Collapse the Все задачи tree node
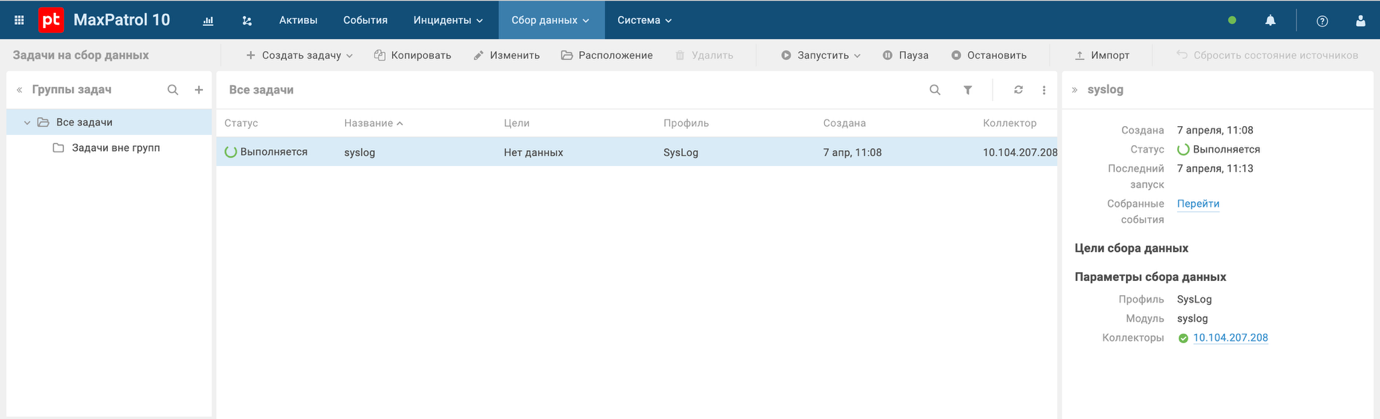 [x=27, y=122]
